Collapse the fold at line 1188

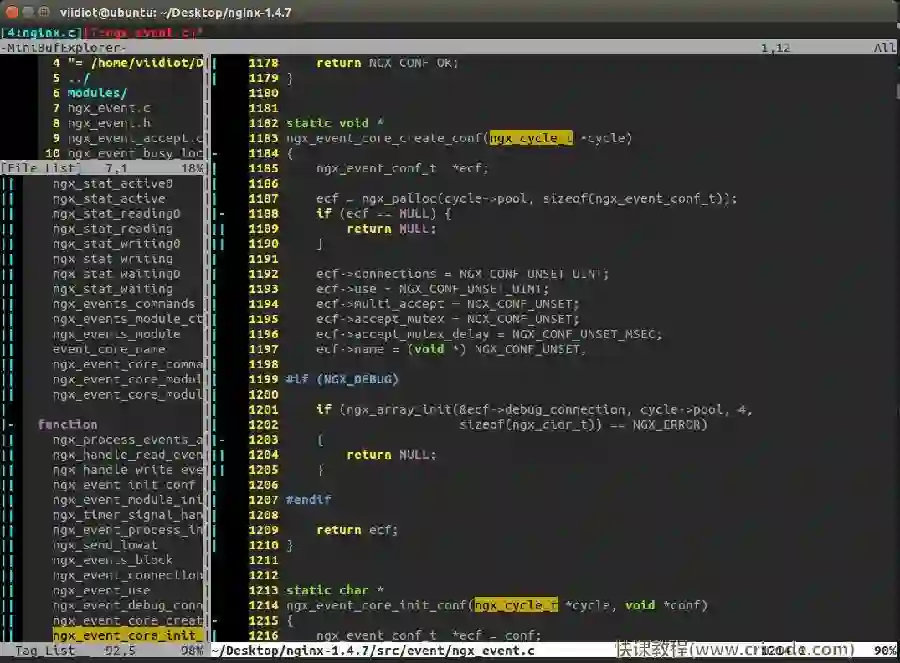pos(221,214)
